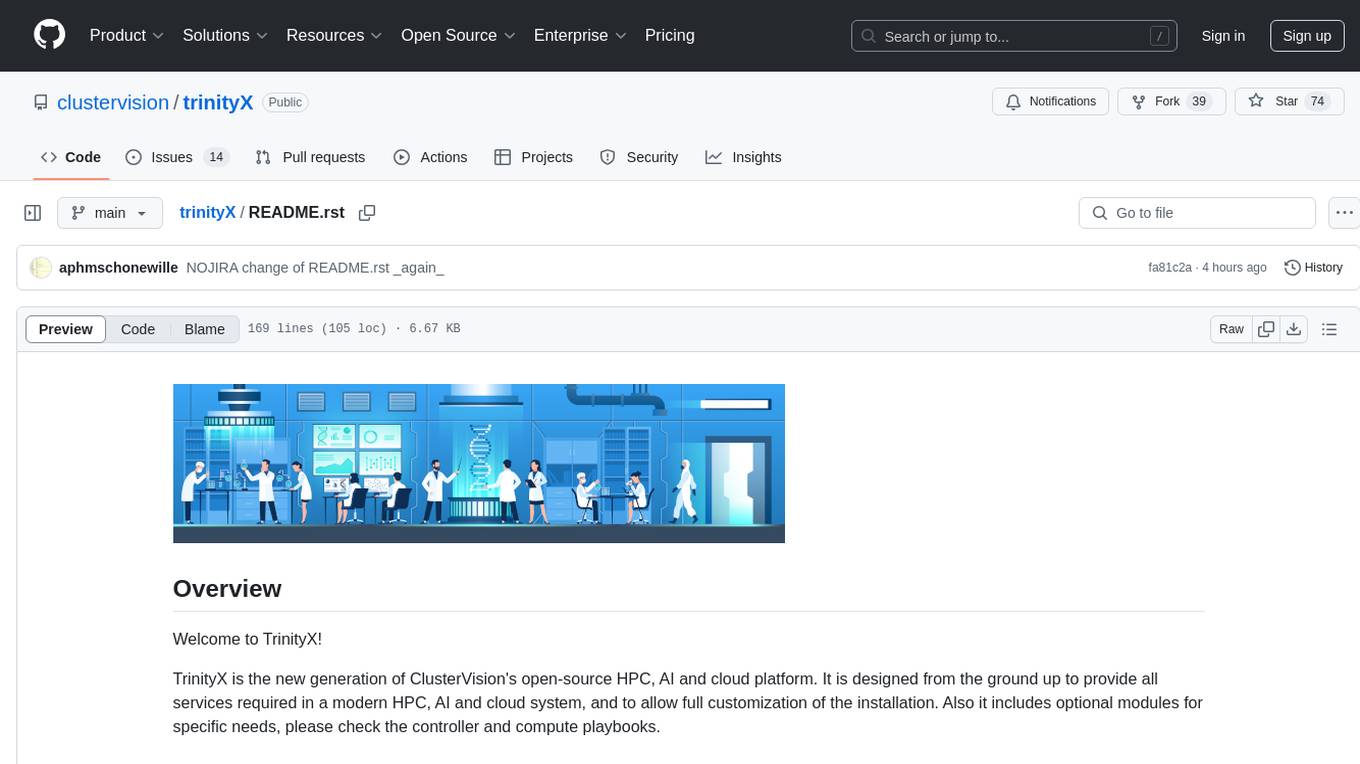1360x764 pixels.
Task: Switch to Preview view
Action: [66, 329]
